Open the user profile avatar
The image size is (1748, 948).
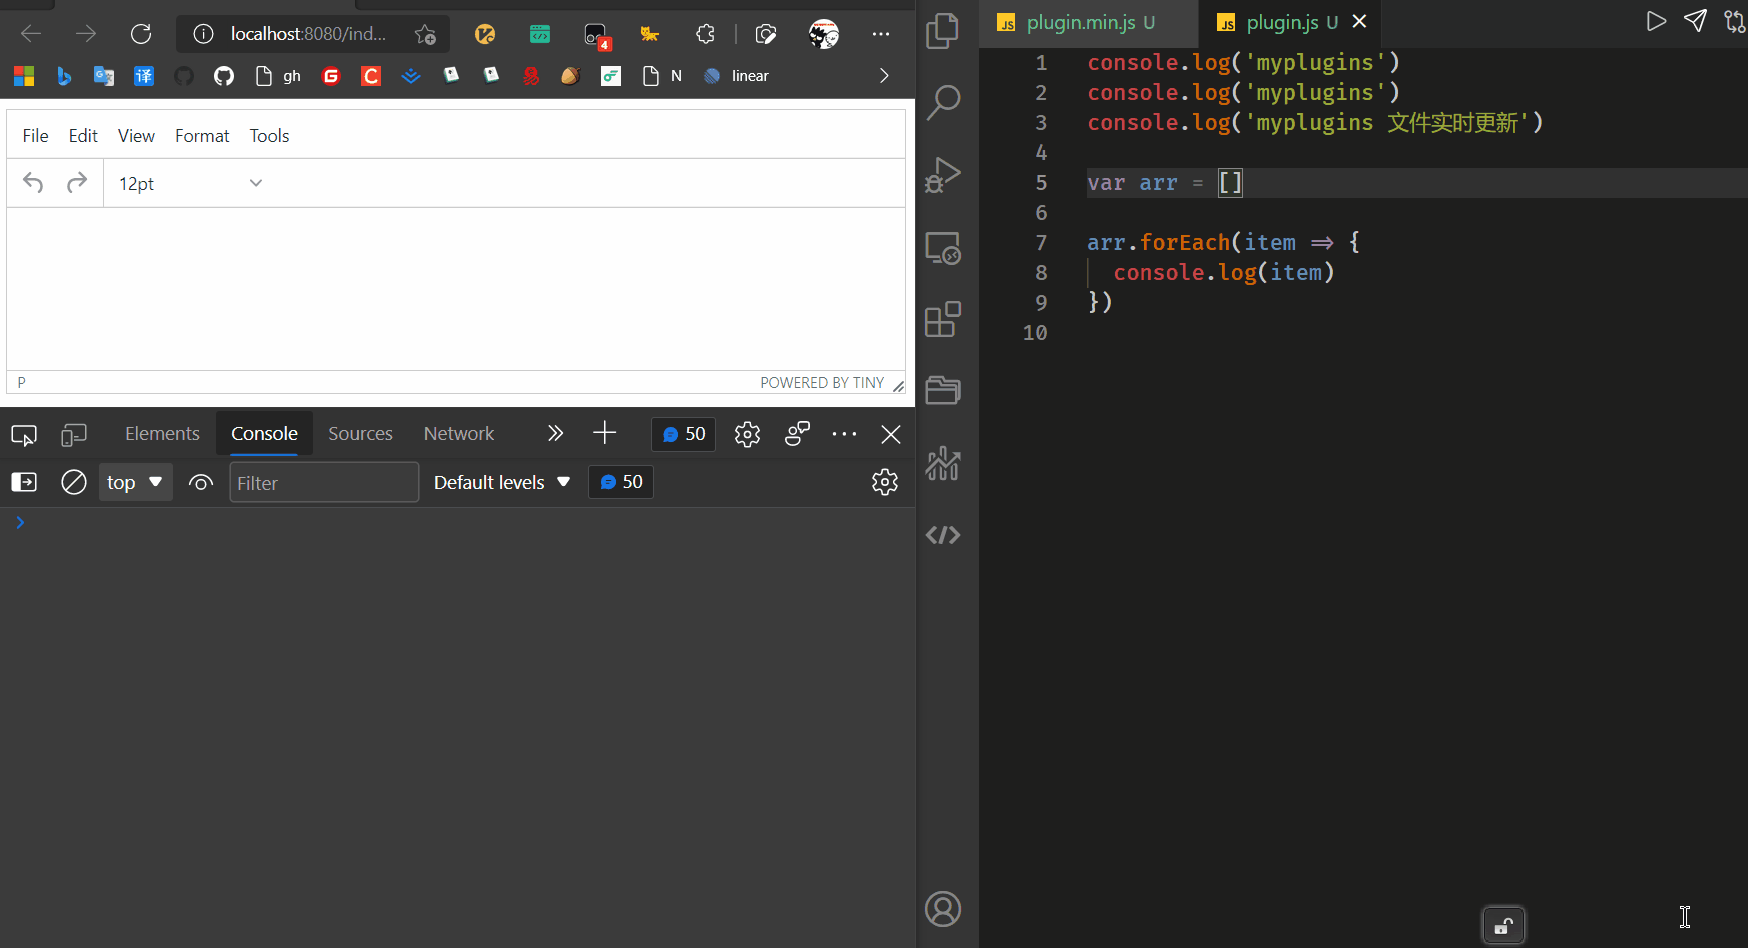pyautogui.click(x=823, y=34)
